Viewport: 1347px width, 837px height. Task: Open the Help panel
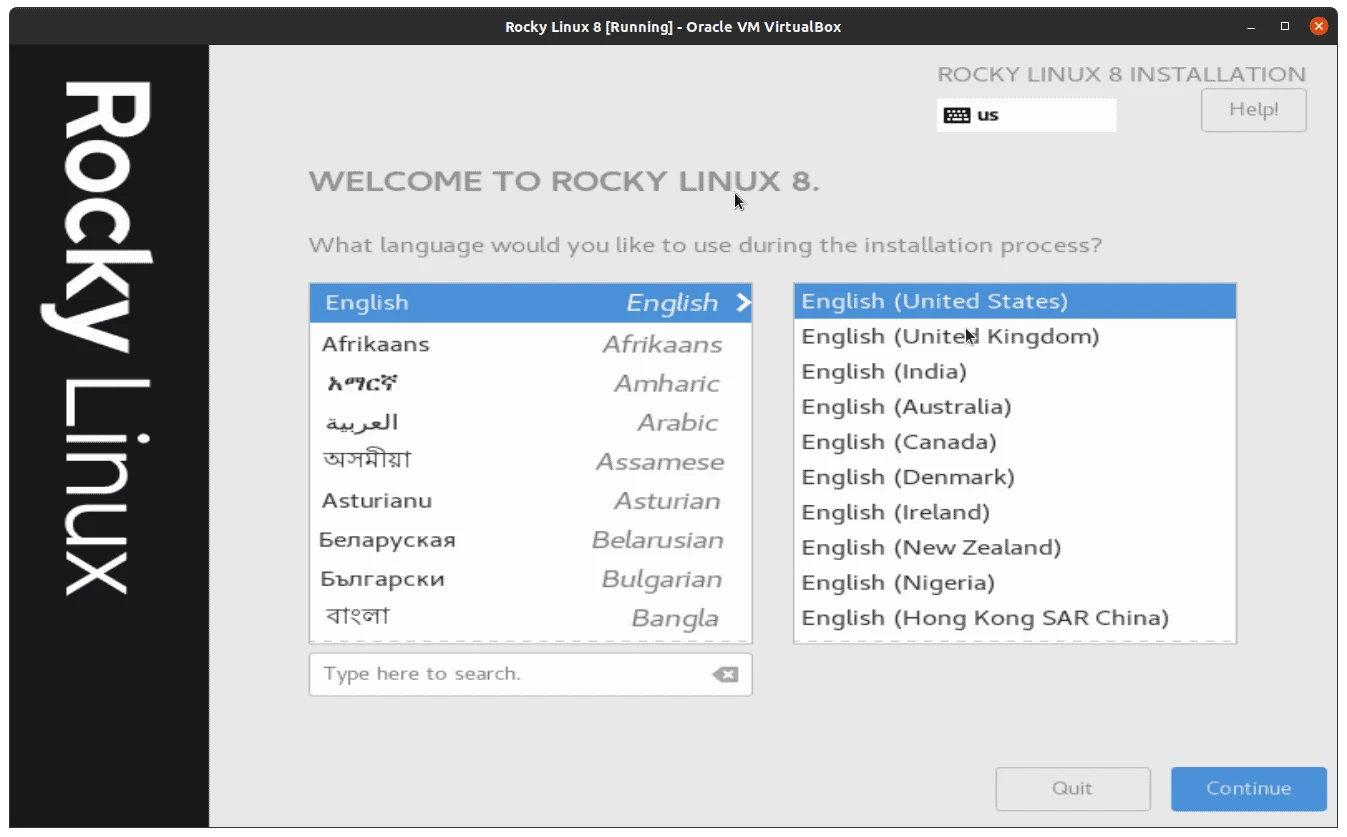tap(1253, 110)
